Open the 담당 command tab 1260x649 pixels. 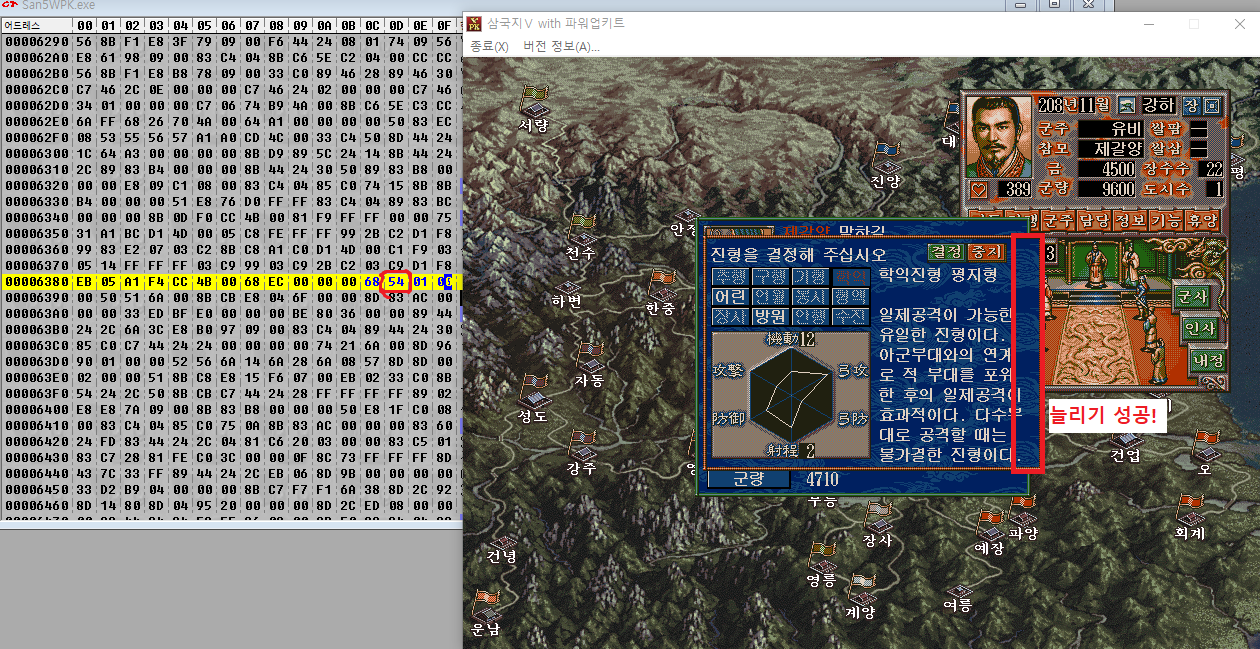(1094, 220)
